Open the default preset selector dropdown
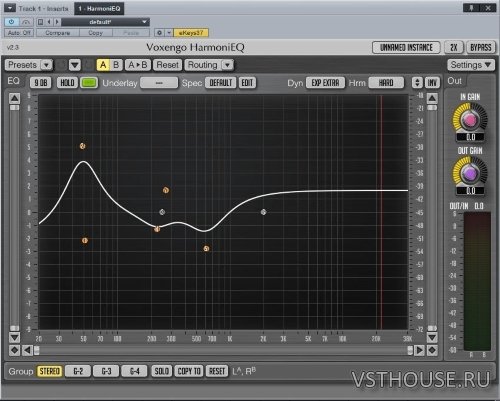The width and height of the screenshot is (500, 401). click(105, 22)
